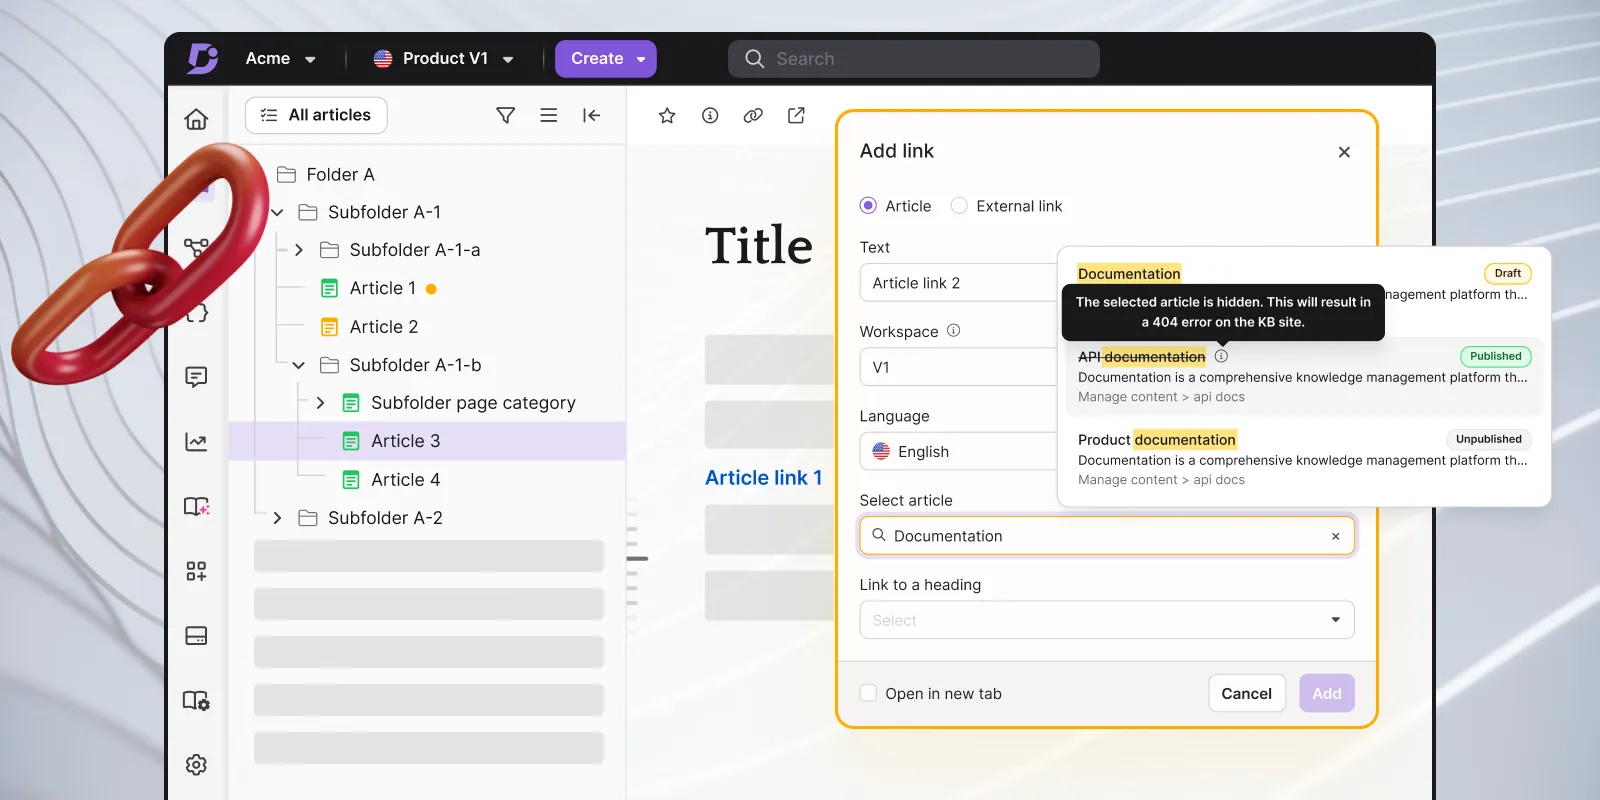
Task: Click the Text input with Article link 2
Action: (958, 283)
